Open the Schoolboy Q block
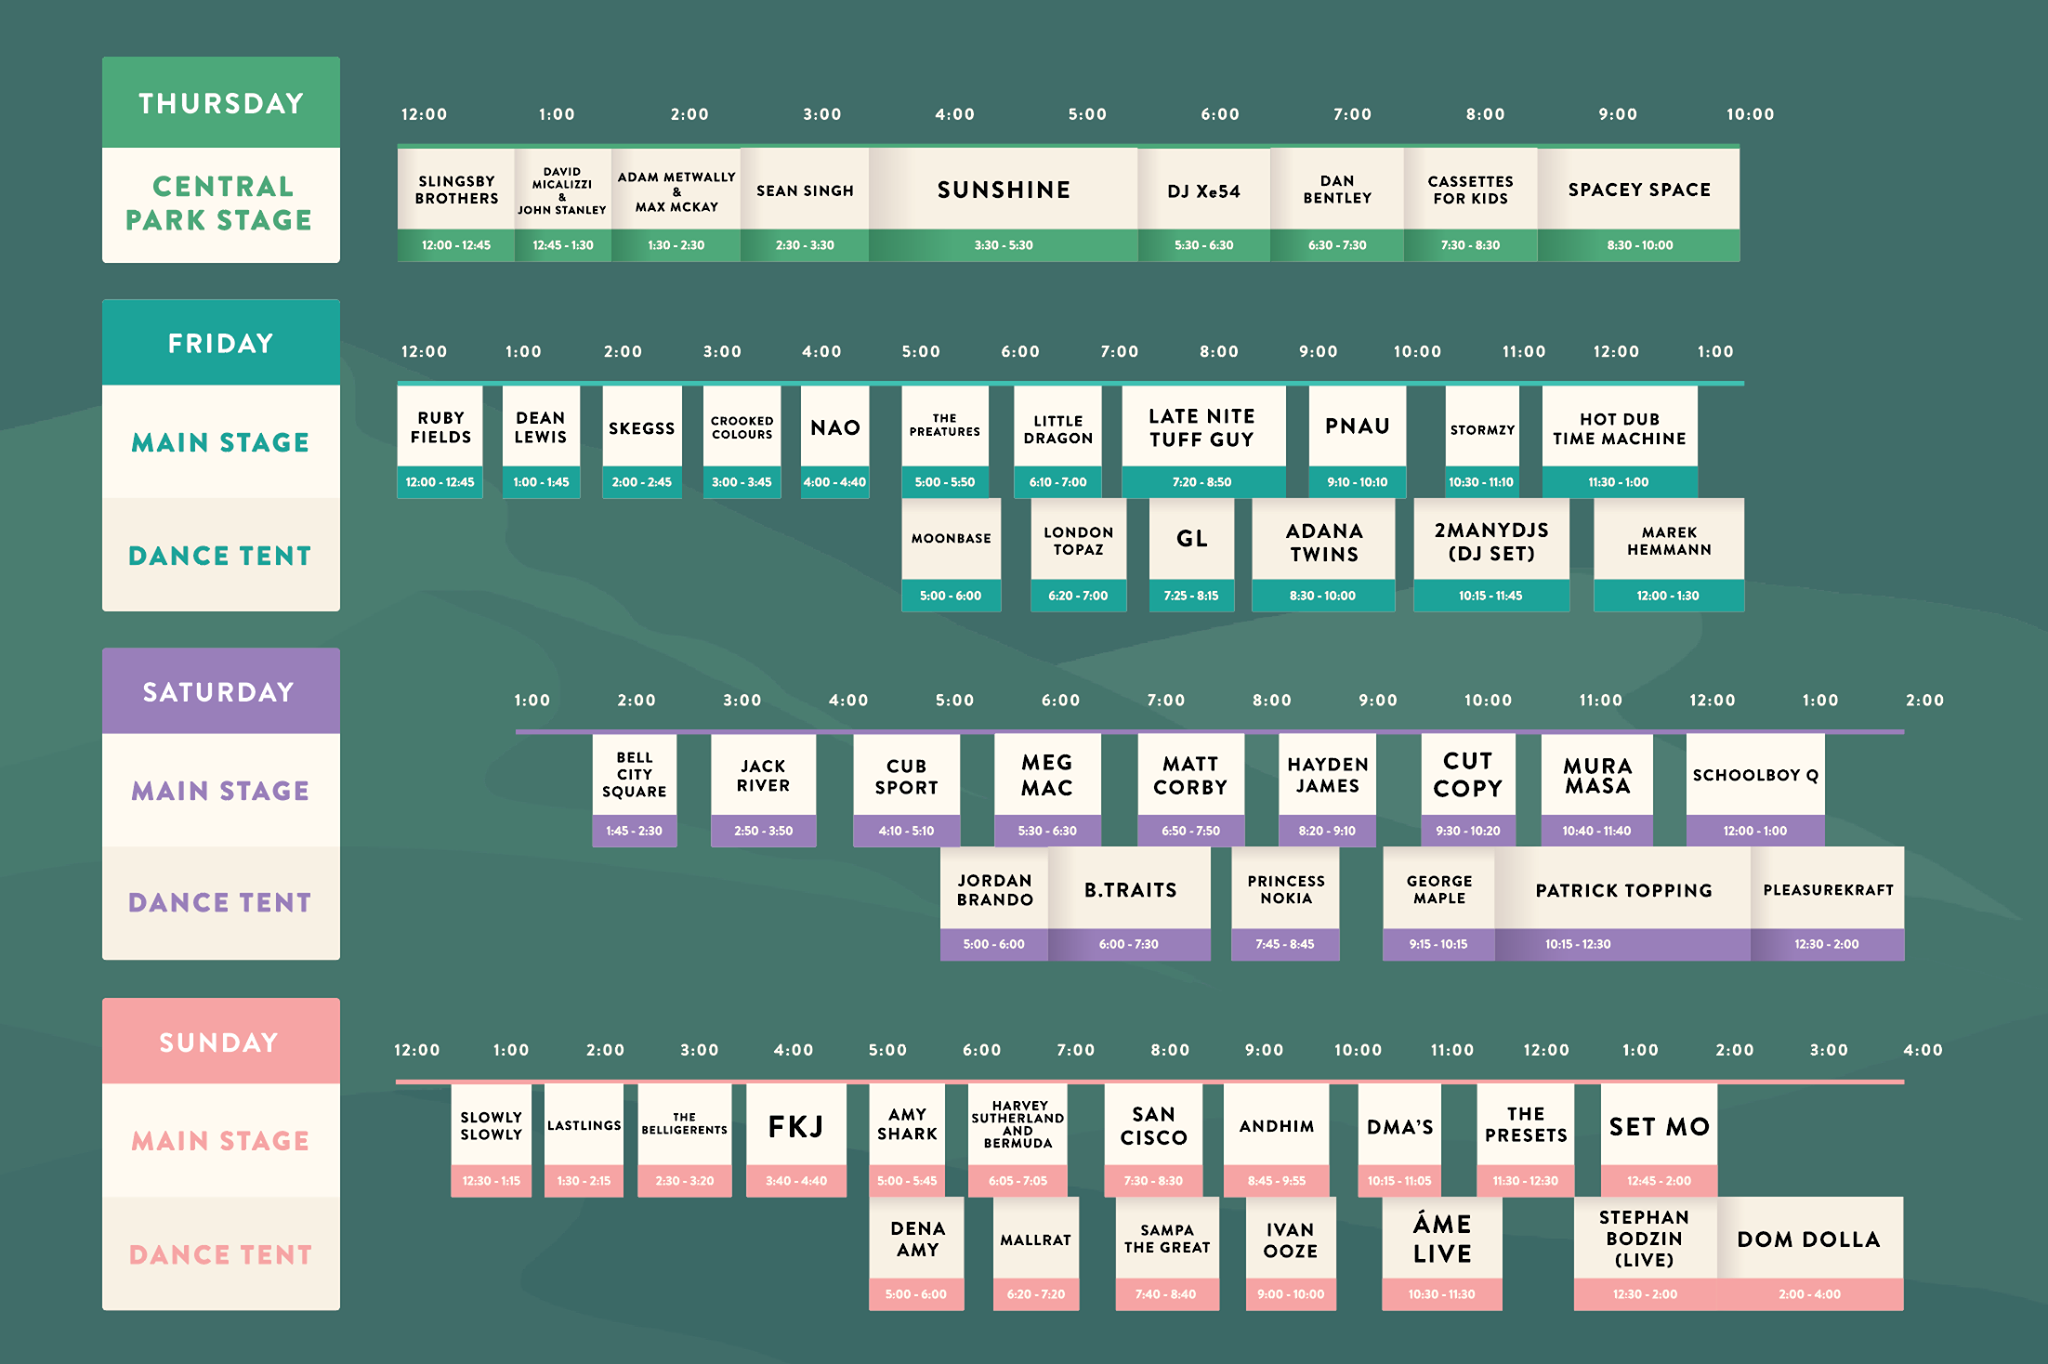The image size is (2048, 1364). click(x=1755, y=790)
